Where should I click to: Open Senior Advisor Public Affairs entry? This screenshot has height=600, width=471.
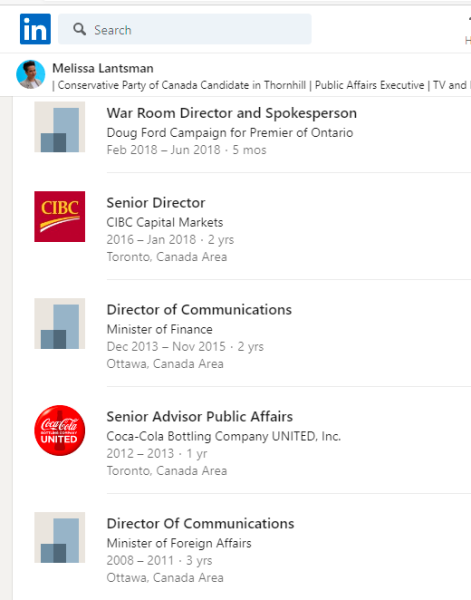coord(200,417)
